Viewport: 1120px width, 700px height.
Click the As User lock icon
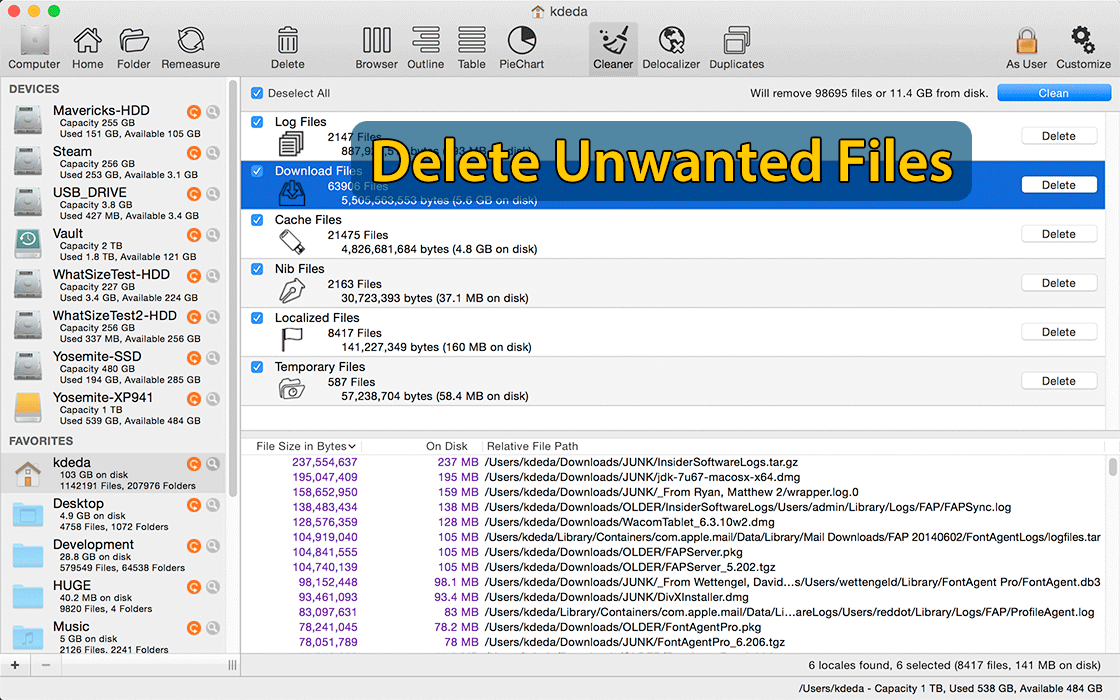1026,47
